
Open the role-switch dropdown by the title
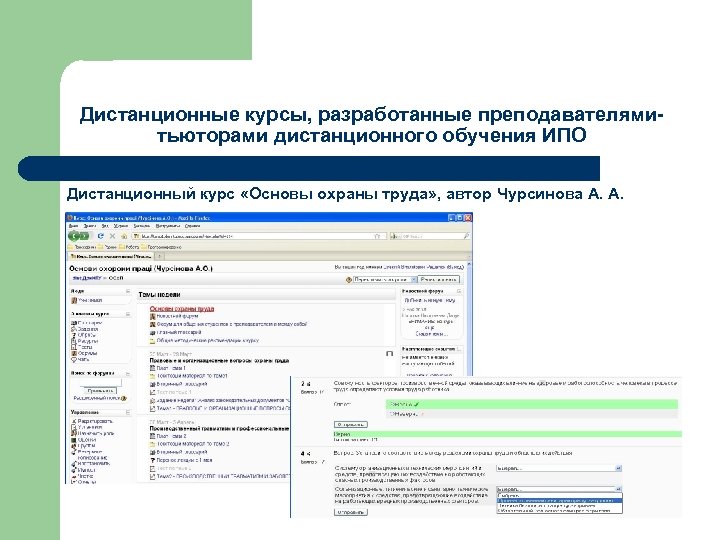coord(385,280)
